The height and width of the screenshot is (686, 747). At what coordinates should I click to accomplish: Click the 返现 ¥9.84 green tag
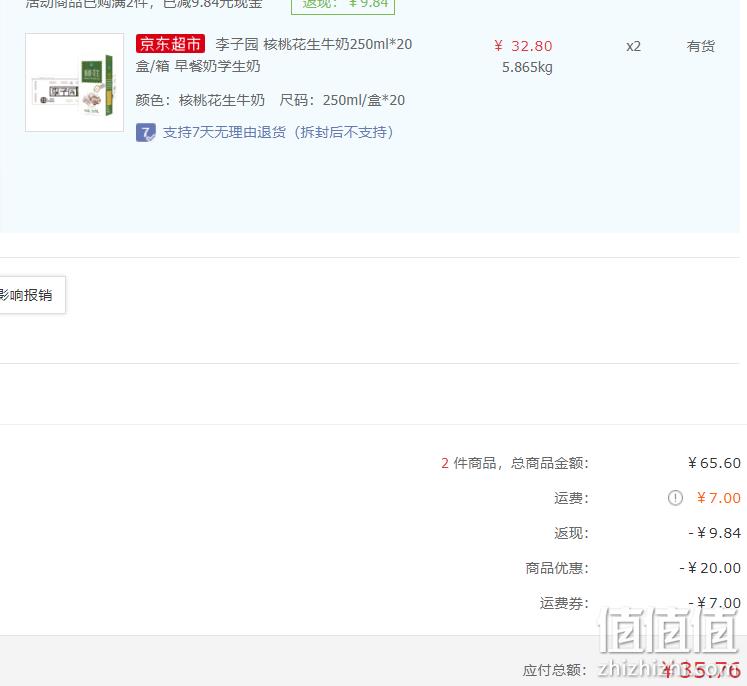[x=343, y=5]
